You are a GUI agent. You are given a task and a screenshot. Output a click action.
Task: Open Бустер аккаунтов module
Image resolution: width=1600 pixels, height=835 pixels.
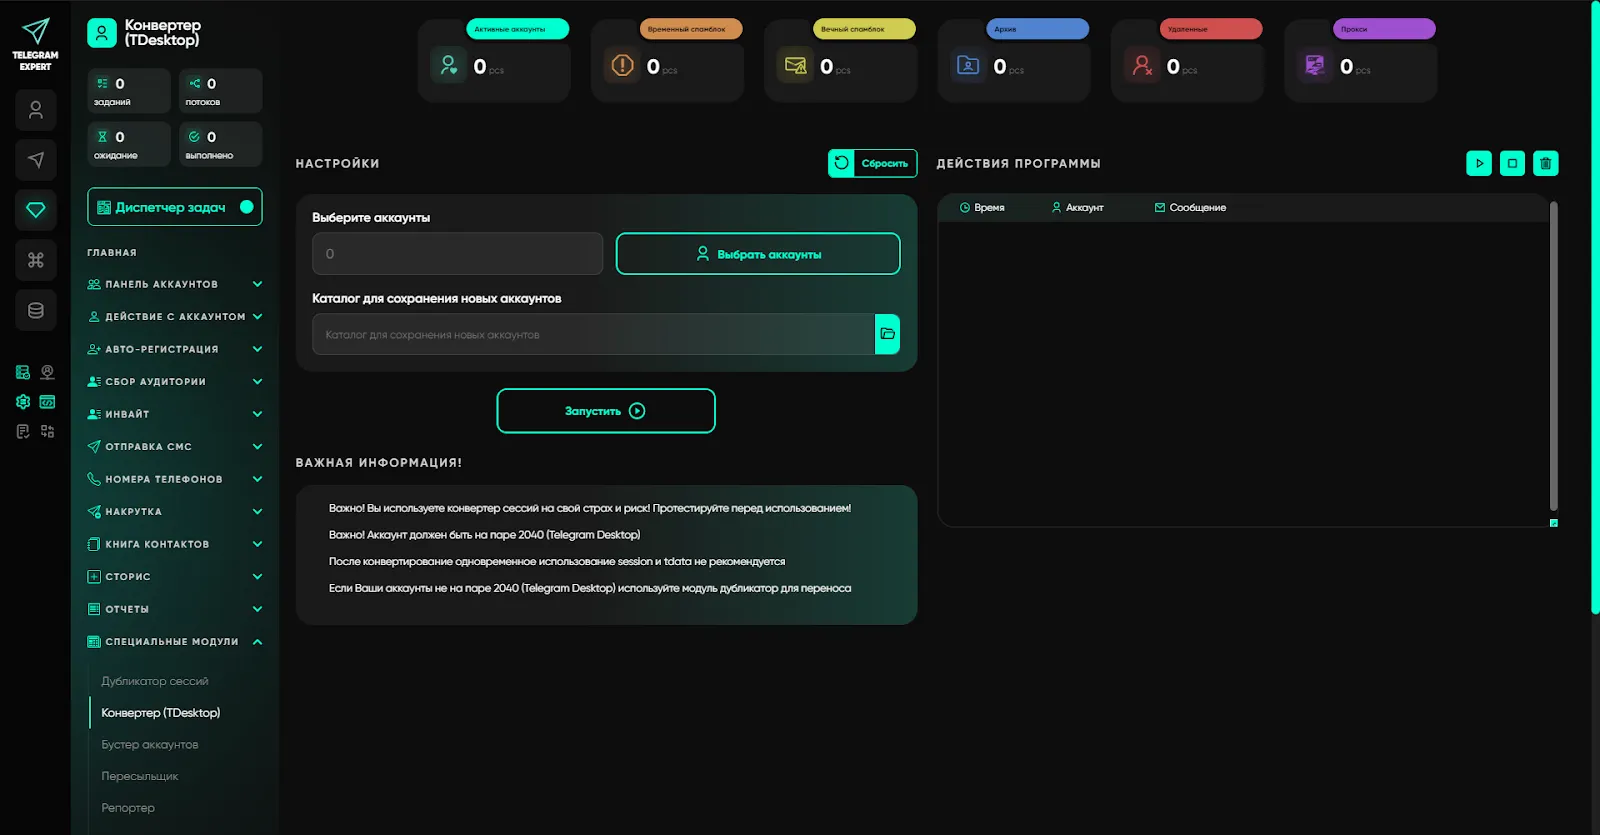(x=150, y=745)
